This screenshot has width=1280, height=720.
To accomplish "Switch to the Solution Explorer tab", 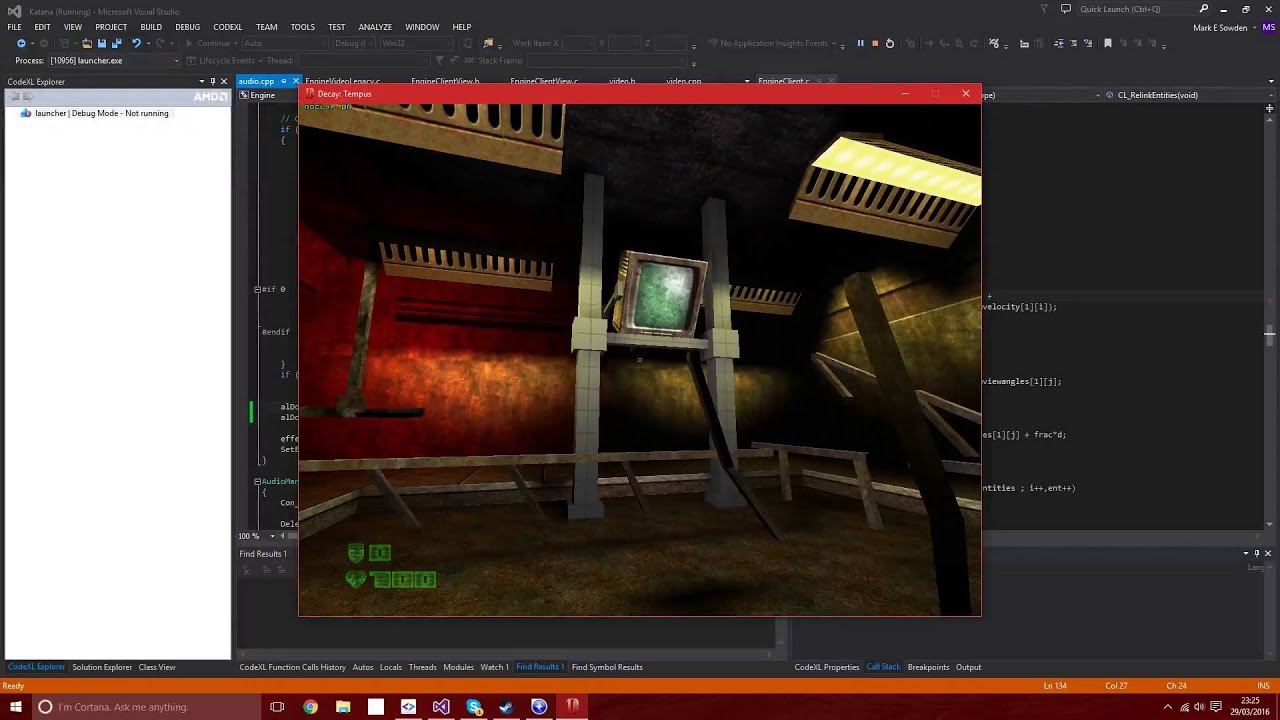I will pos(102,667).
